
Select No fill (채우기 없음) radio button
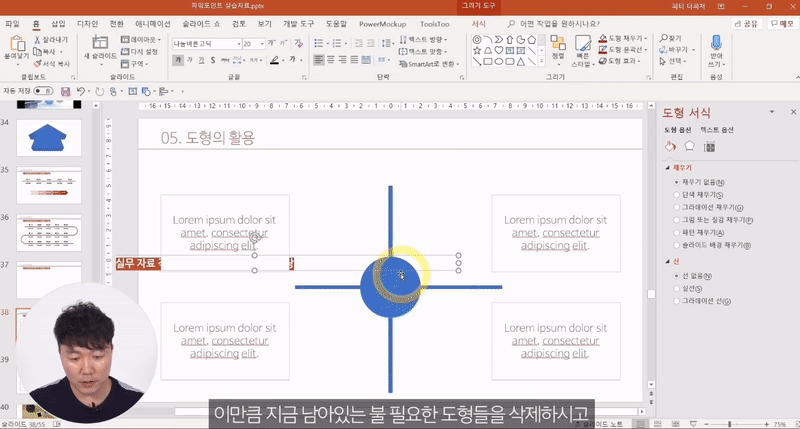677,182
